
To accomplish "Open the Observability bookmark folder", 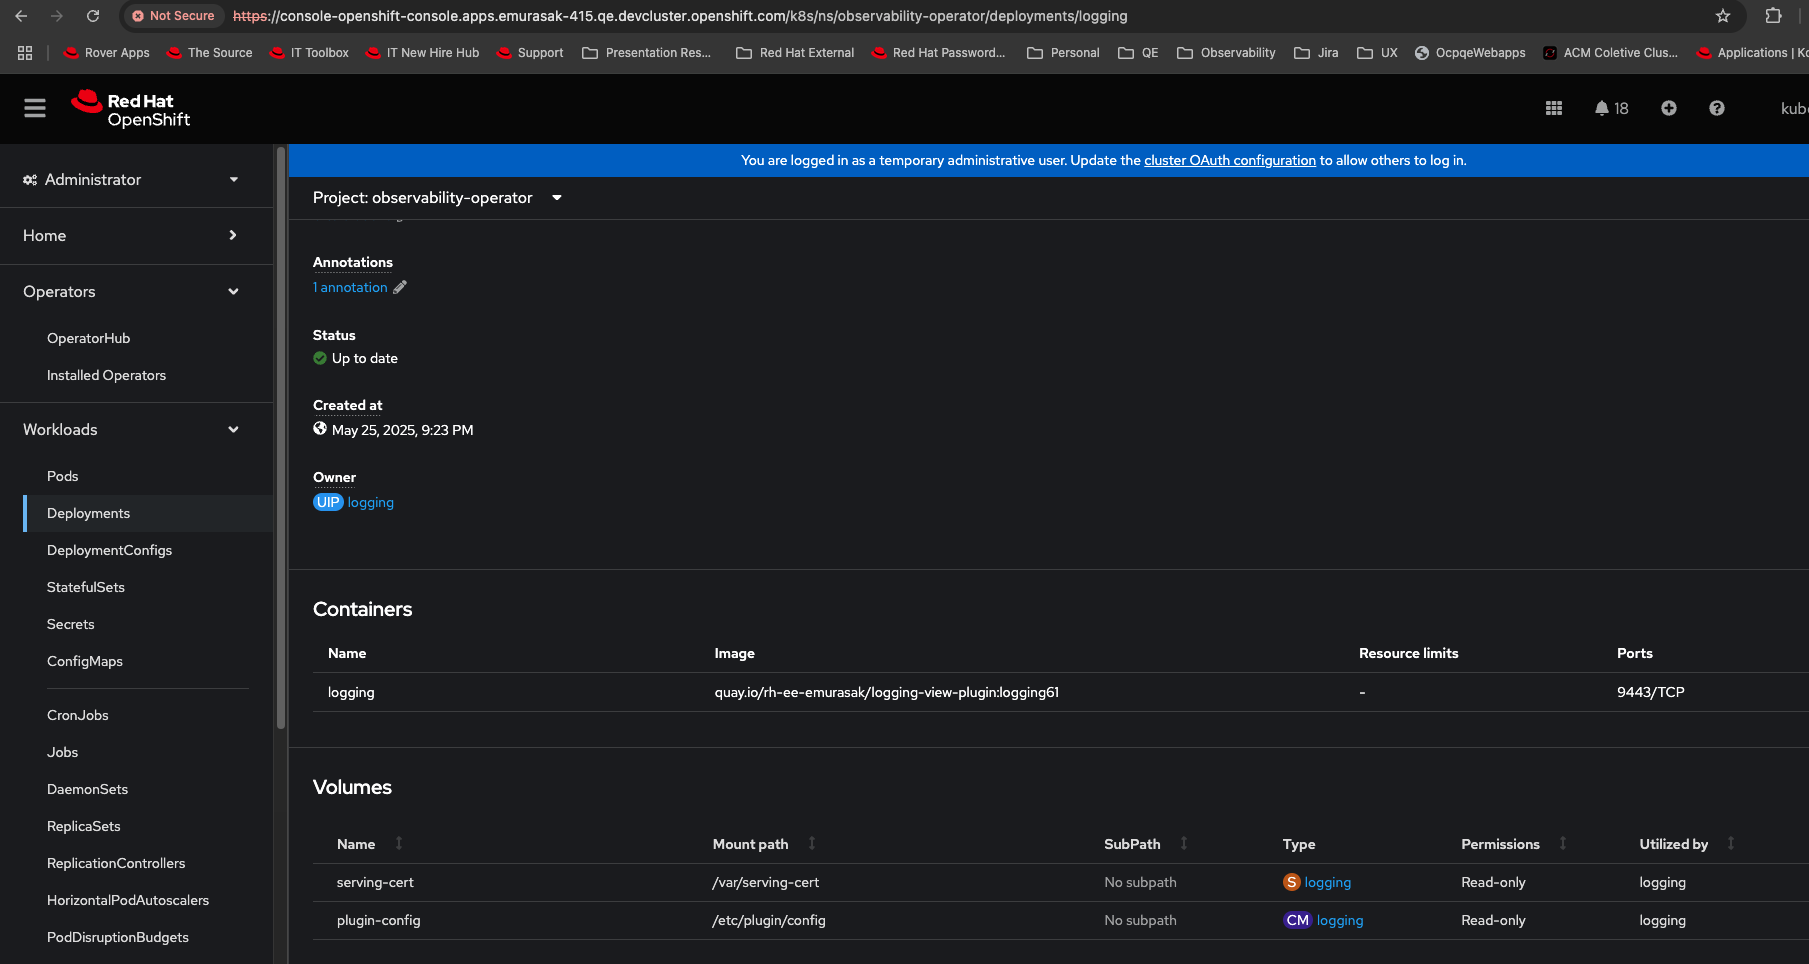I will 1226,53.
